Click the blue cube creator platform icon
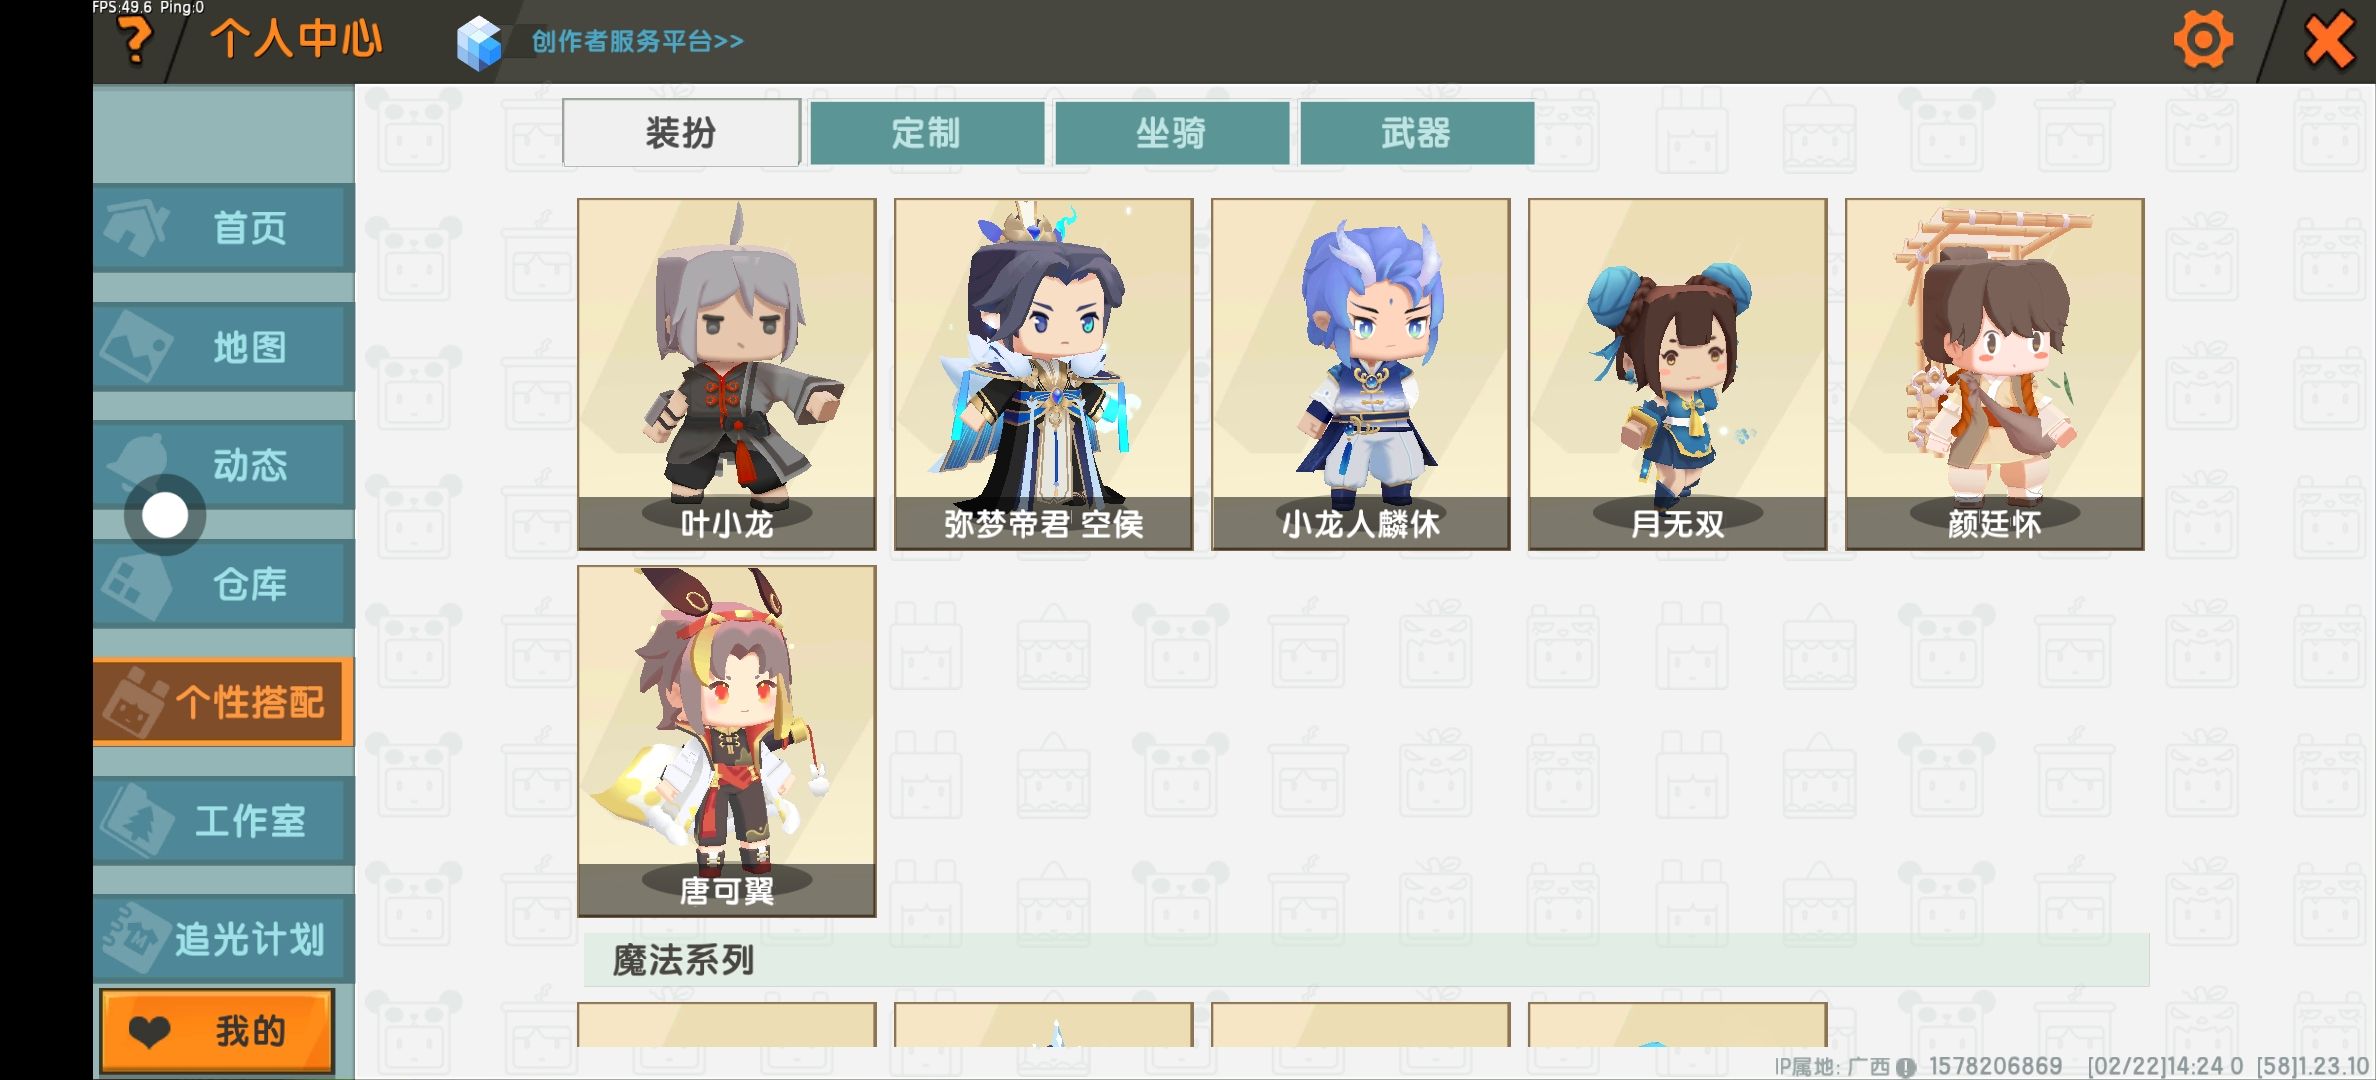Image resolution: width=2376 pixels, height=1080 pixels. click(479, 42)
